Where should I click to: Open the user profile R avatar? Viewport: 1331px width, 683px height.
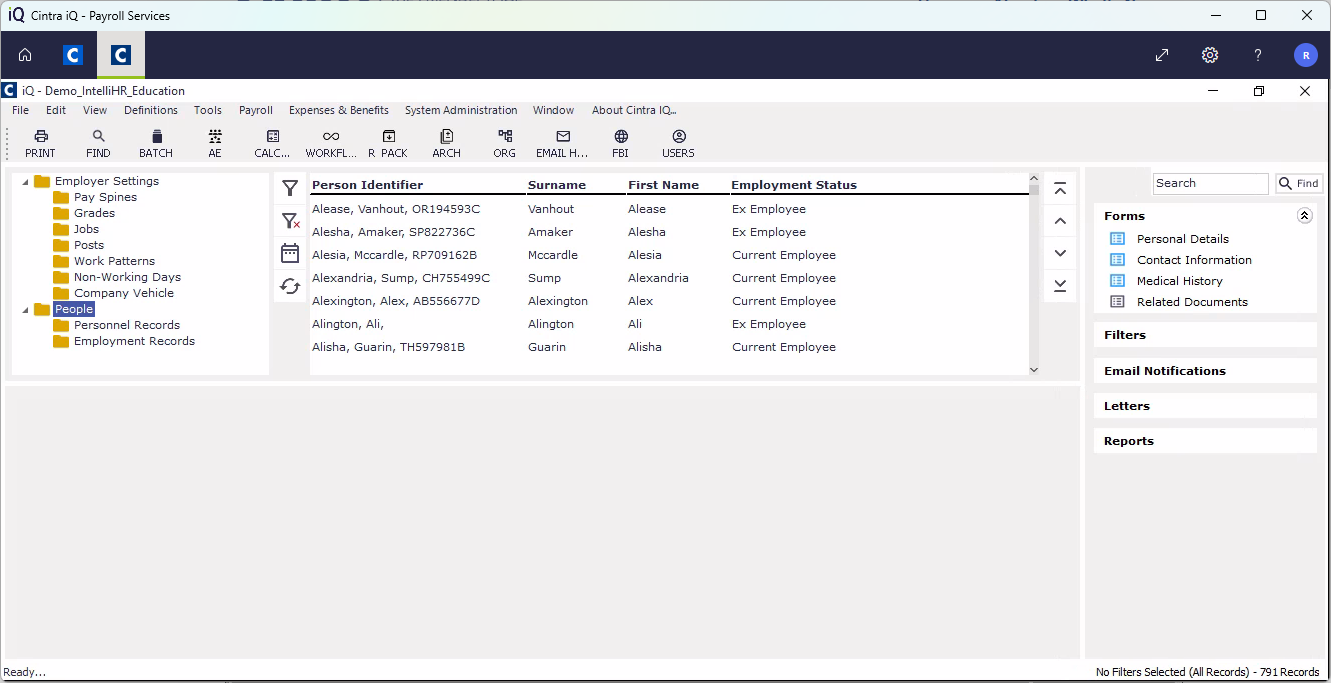[1306, 55]
